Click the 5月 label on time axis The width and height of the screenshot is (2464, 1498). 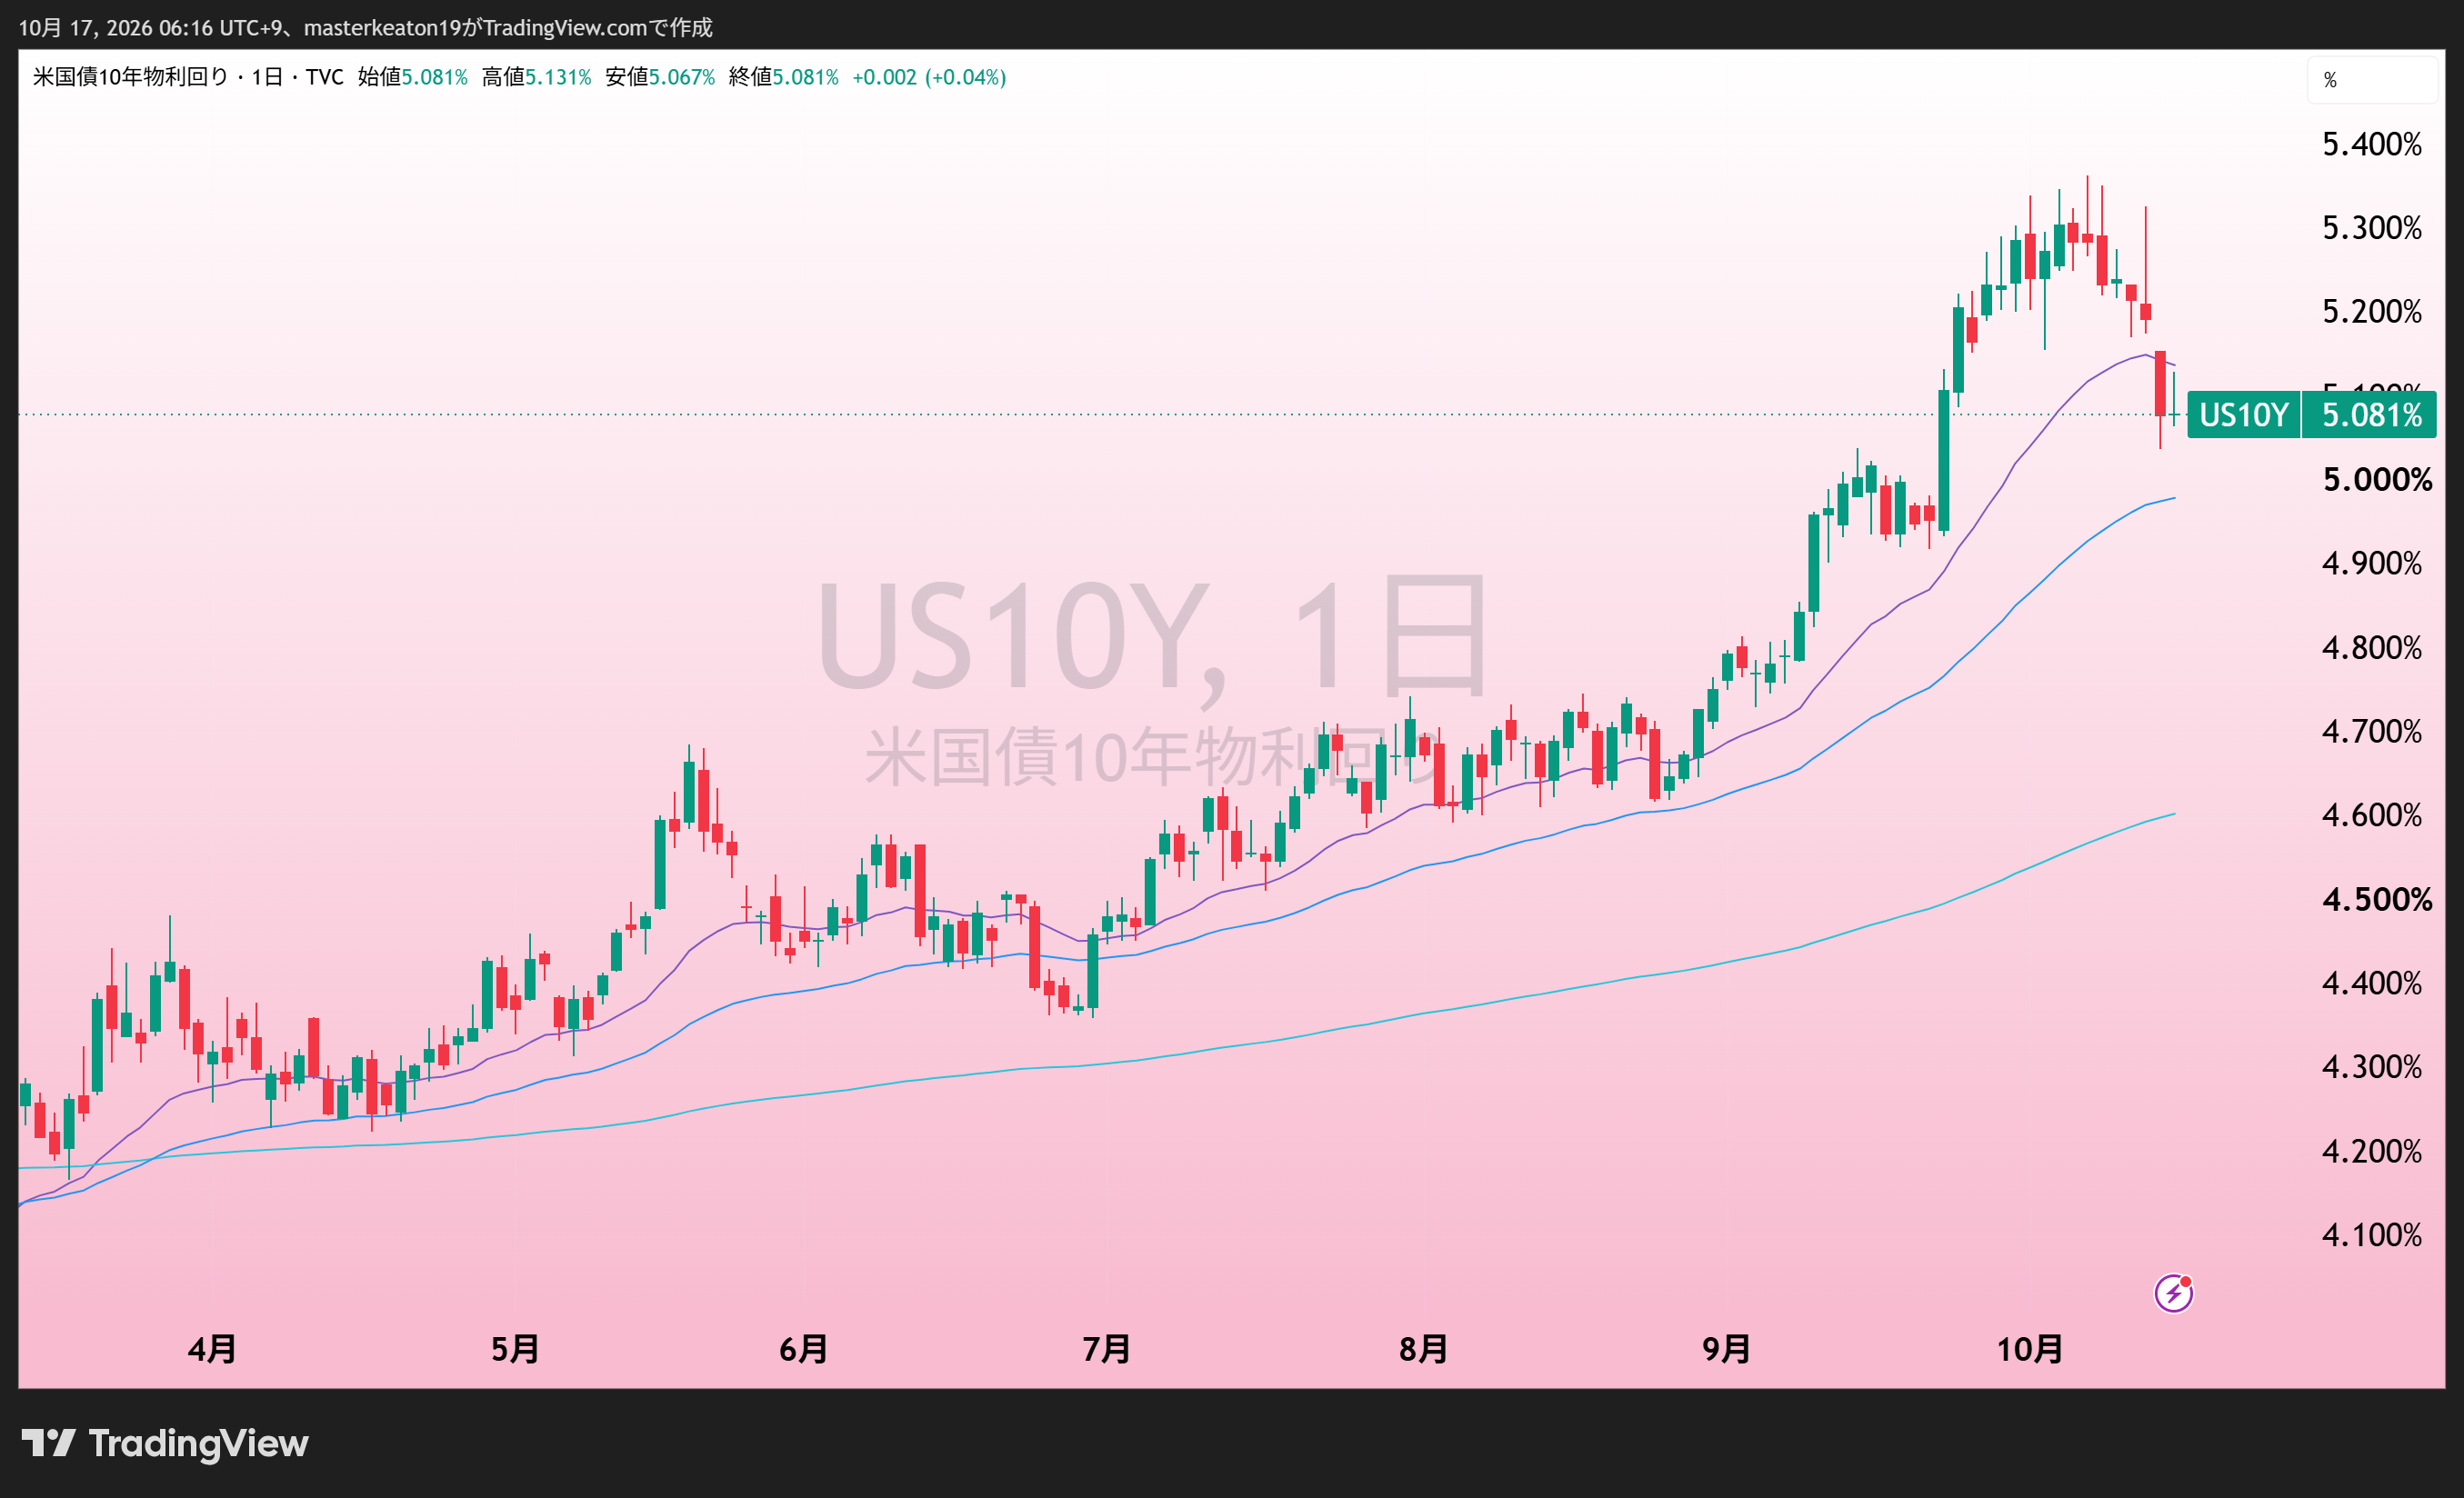point(515,1349)
